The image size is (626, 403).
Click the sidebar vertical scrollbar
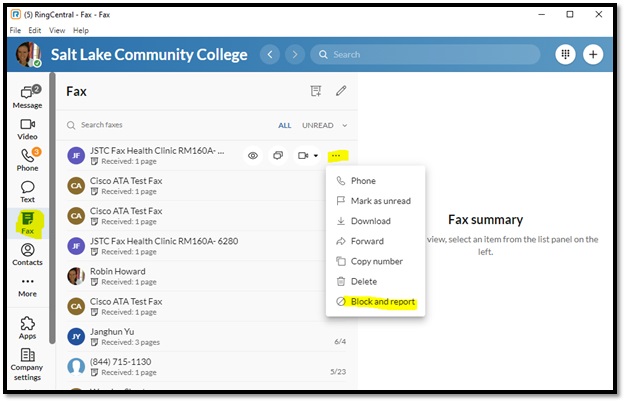pyautogui.click(x=52, y=208)
